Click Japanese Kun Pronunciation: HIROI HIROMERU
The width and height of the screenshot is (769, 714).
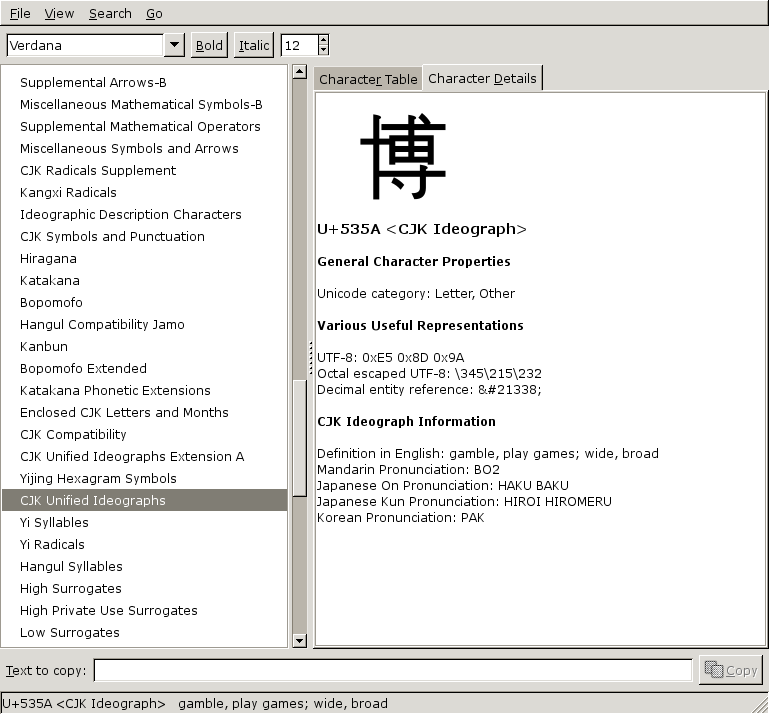[x=464, y=502]
